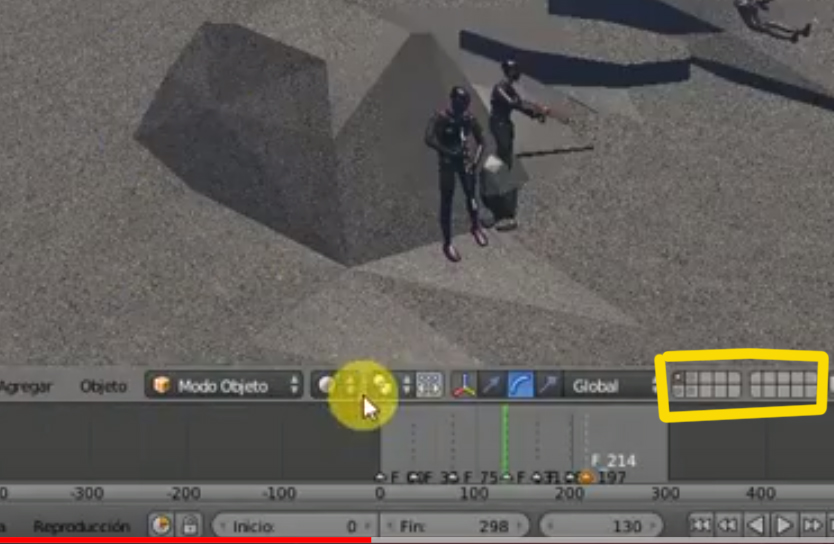
Task: Click the current frame field showing 130
Action: 601,526
